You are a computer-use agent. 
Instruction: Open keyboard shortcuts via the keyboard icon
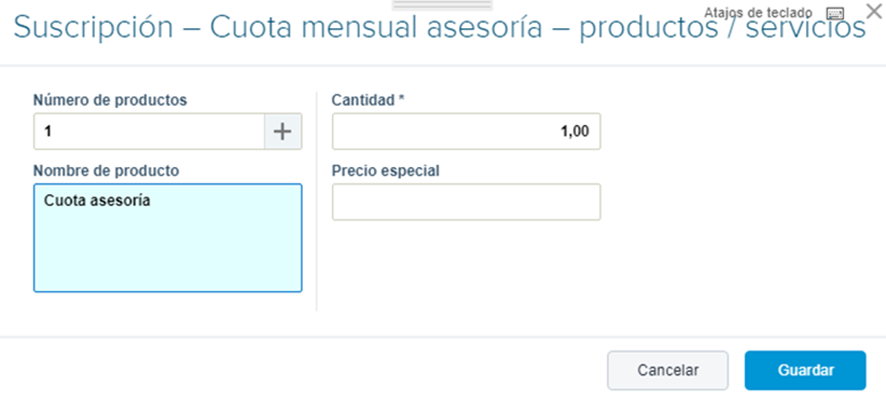click(x=835, y=14)
